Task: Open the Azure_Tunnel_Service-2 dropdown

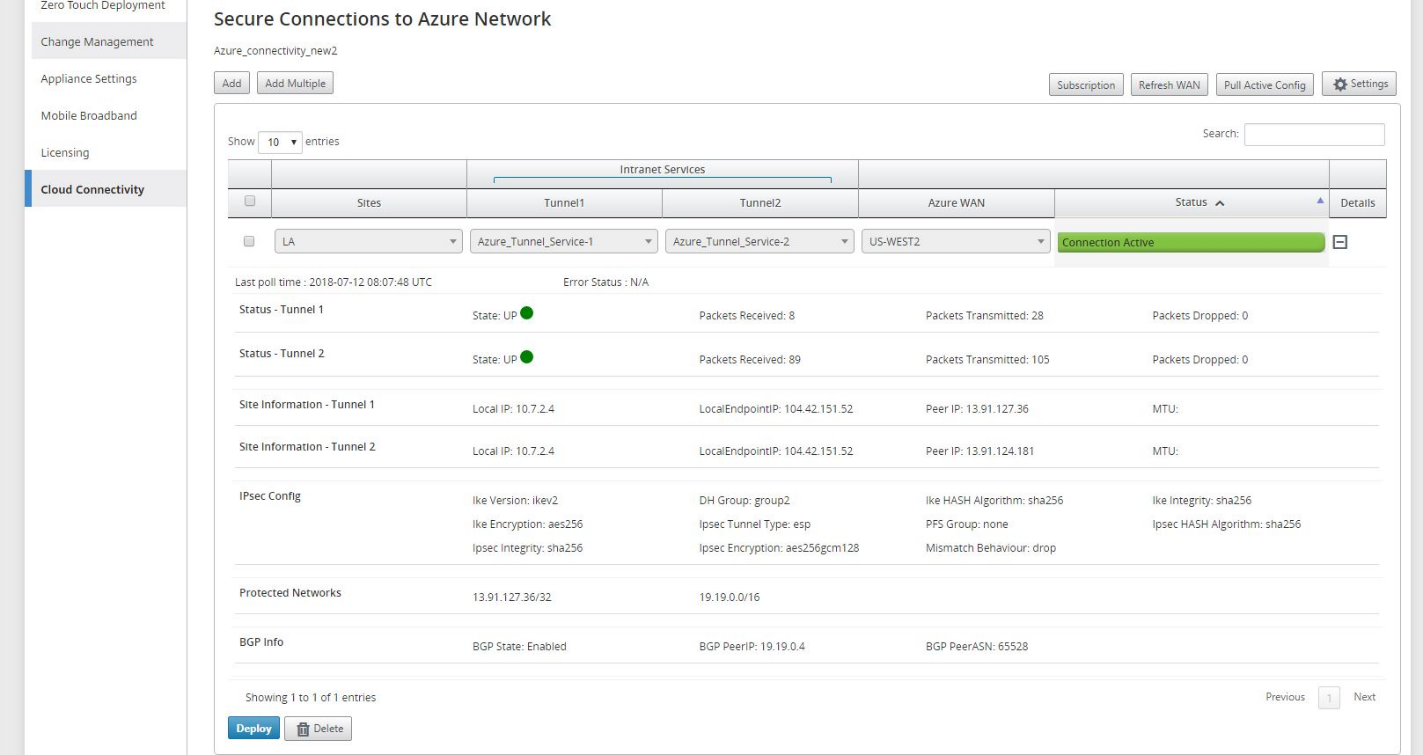Action: tap(759, 242)
